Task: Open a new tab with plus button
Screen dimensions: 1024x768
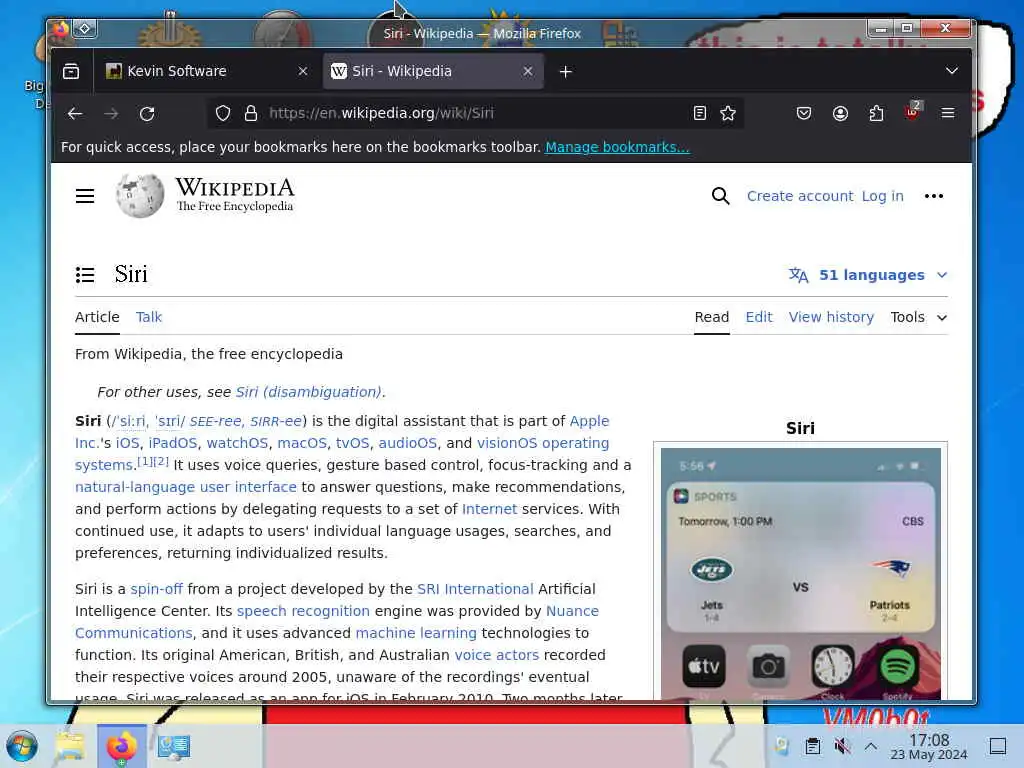Action: (566, 72)
